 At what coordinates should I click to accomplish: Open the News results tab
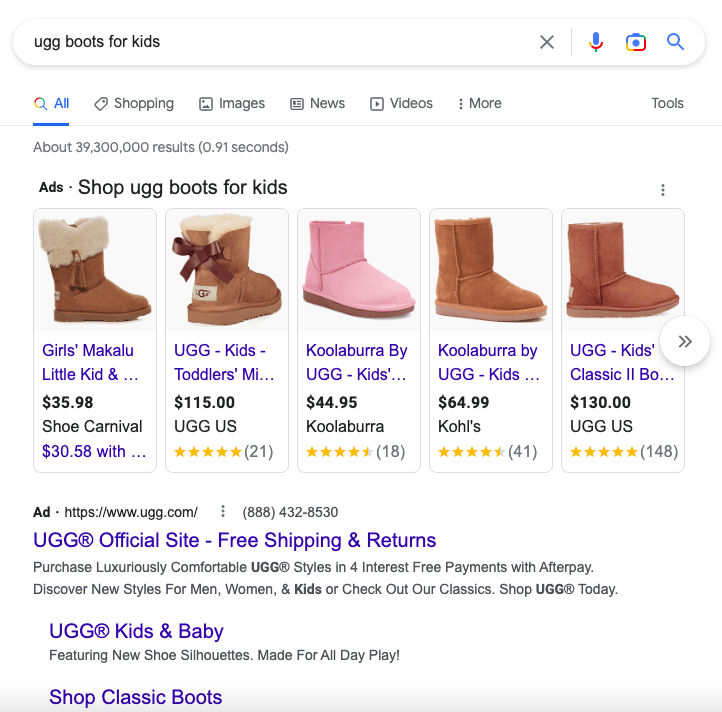(317, 104)
